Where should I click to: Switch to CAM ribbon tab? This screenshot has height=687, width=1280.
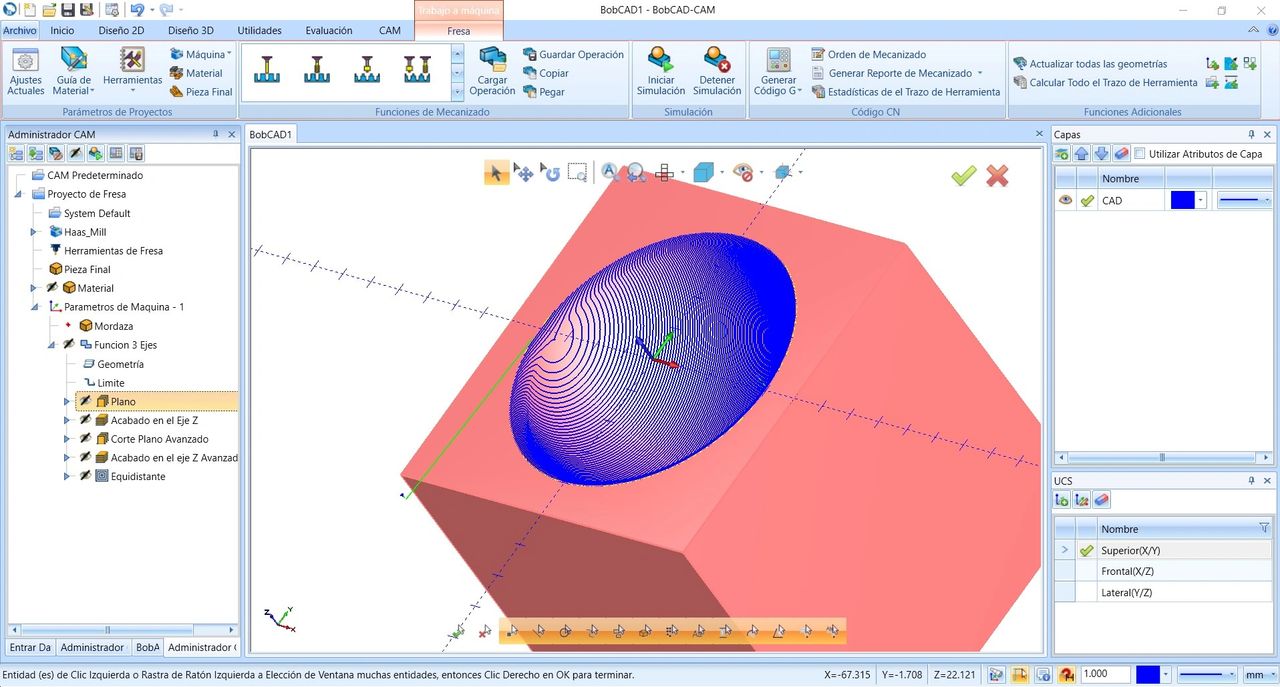390,31
